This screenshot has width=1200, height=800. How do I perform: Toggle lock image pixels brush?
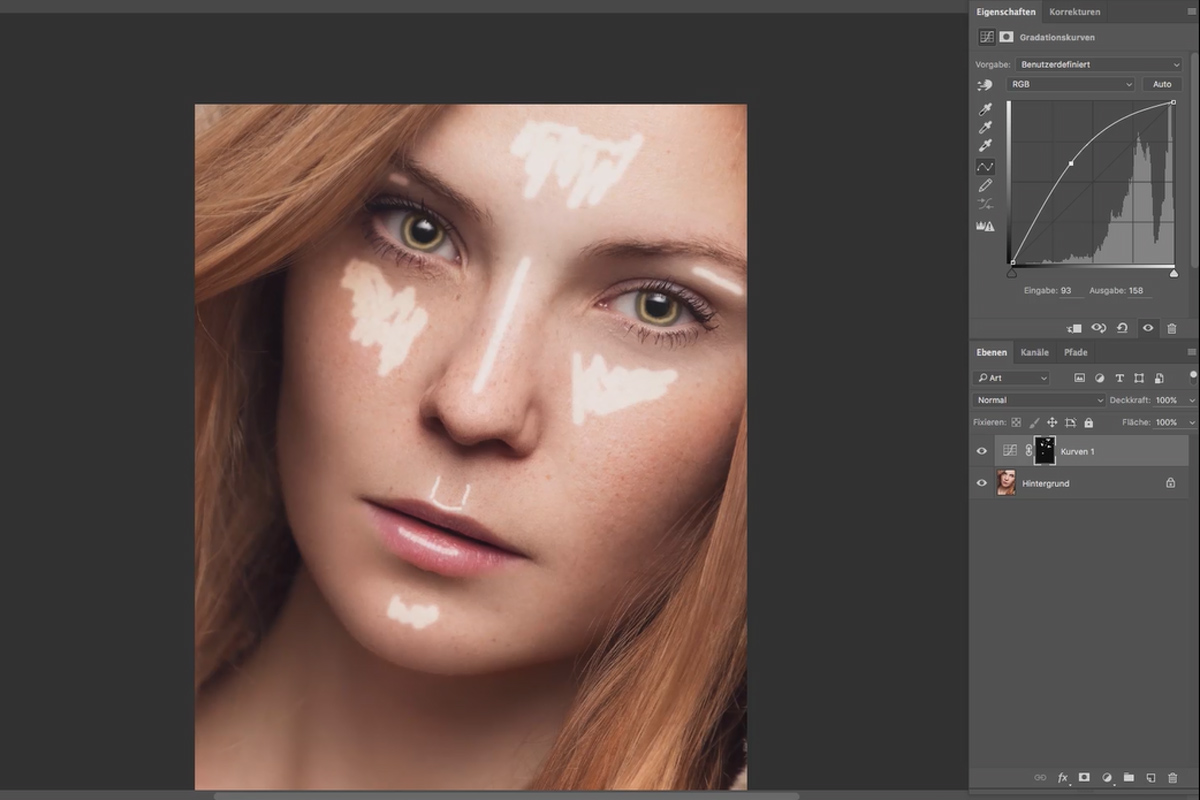(x=1035, y=423)
